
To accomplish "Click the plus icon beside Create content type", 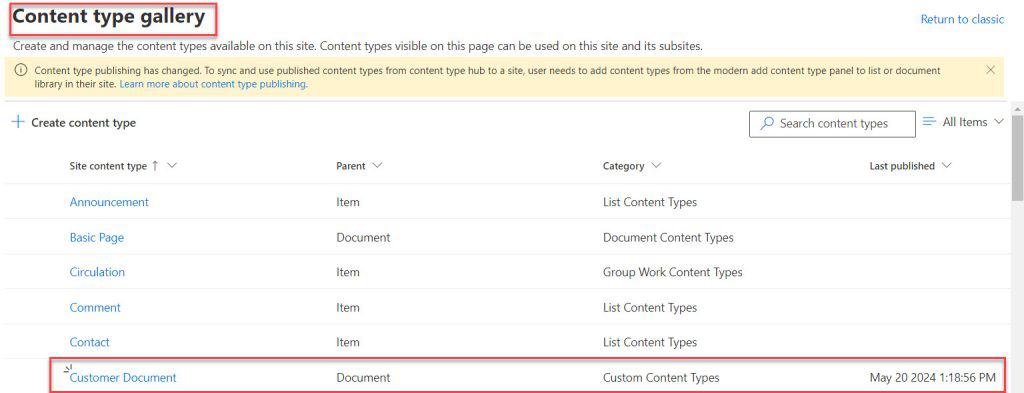I will click(x=18, y=122).
